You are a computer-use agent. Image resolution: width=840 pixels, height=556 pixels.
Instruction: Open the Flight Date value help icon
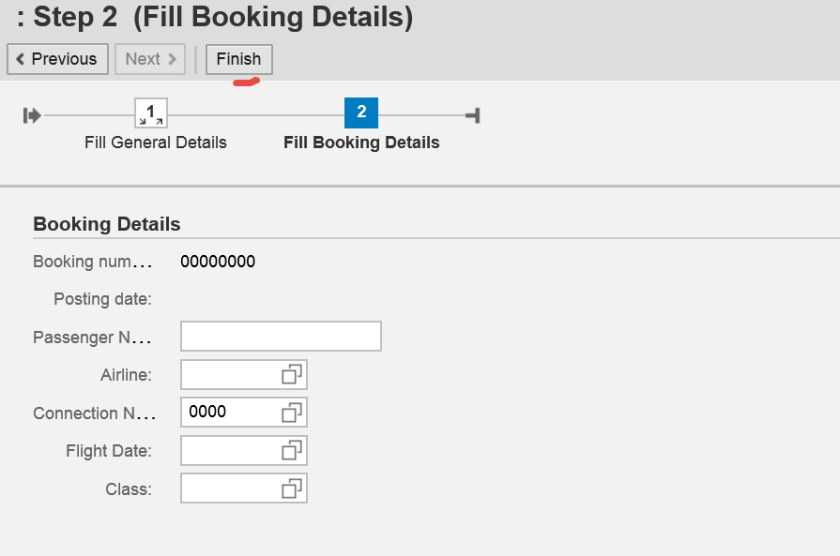tap(292, 451)
